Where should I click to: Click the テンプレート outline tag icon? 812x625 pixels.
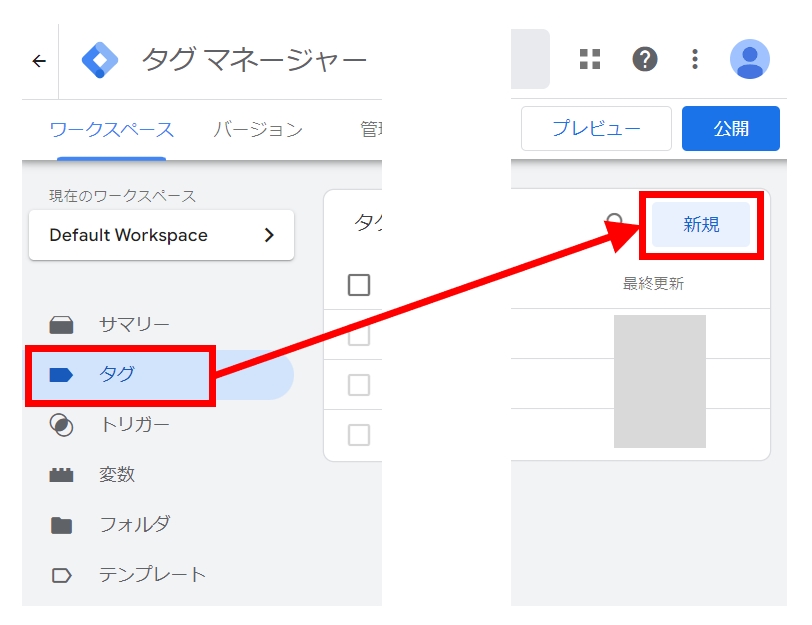61,575
